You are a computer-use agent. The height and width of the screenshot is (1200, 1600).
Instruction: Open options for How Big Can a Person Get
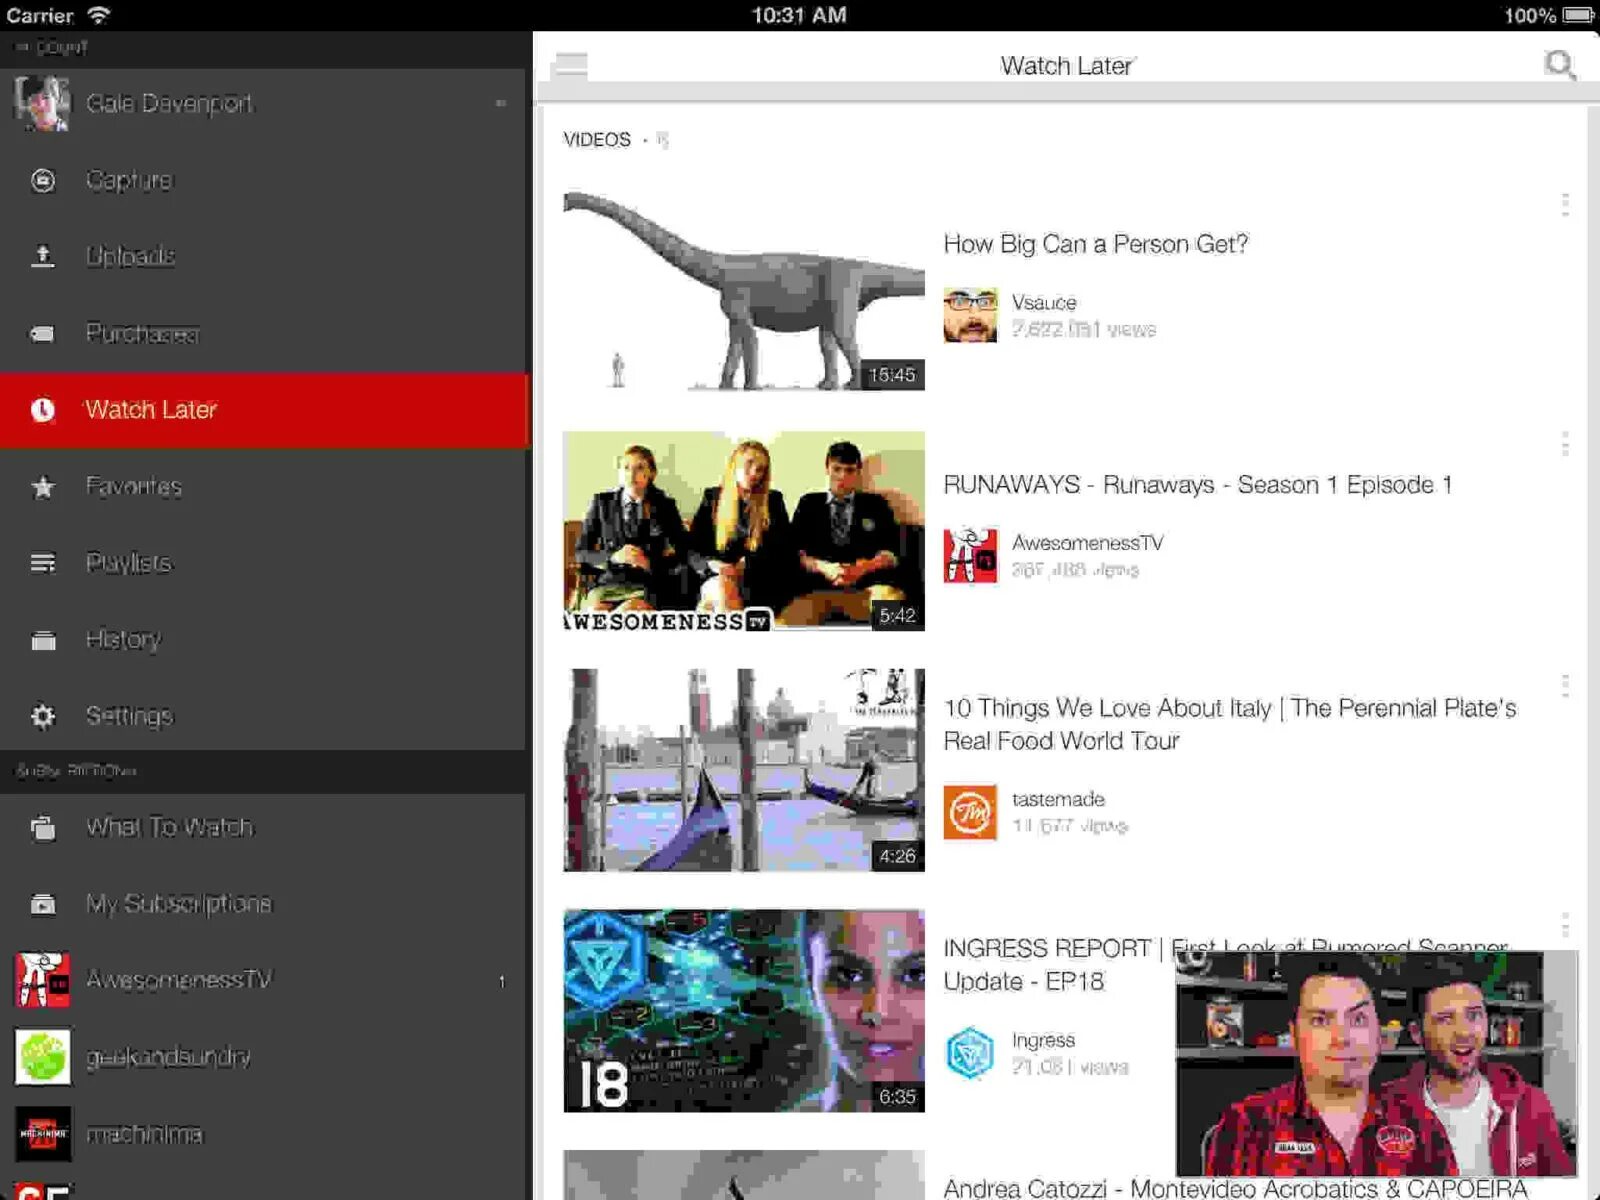(1565, 205)
